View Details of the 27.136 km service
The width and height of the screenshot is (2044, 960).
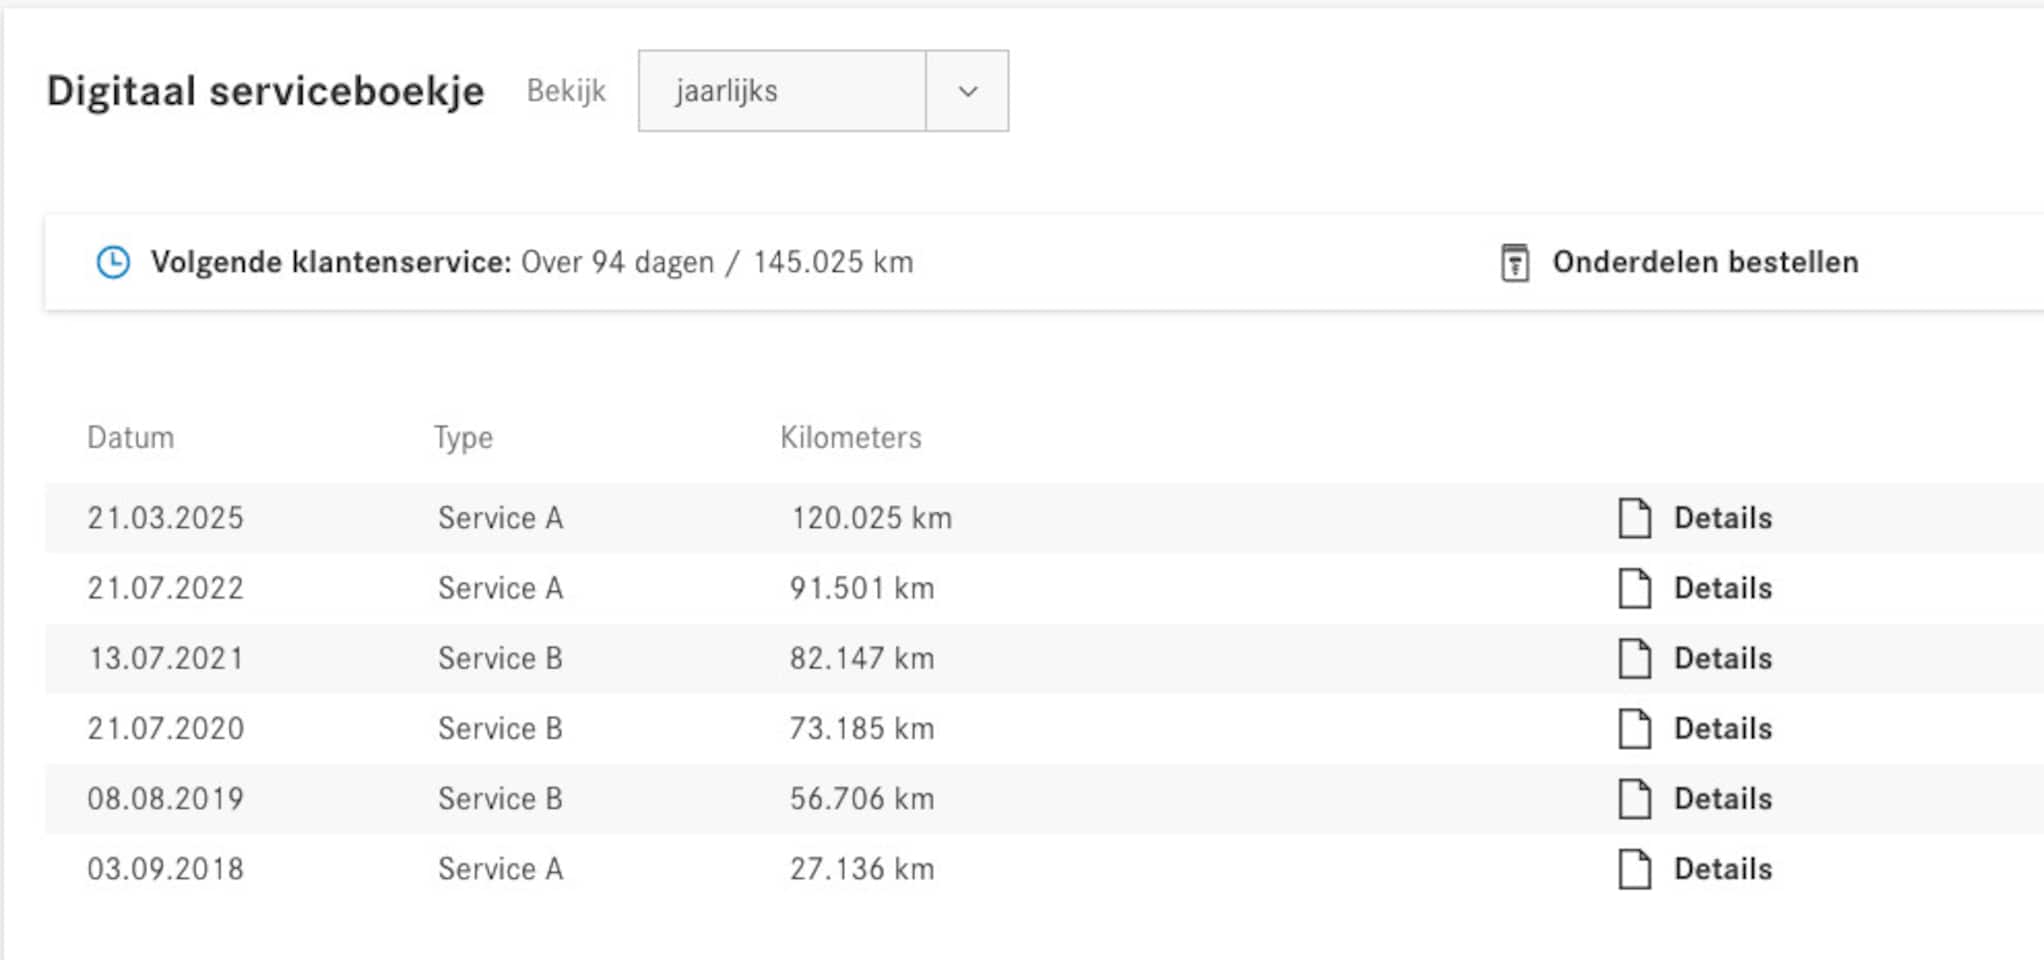[1723, 869]
